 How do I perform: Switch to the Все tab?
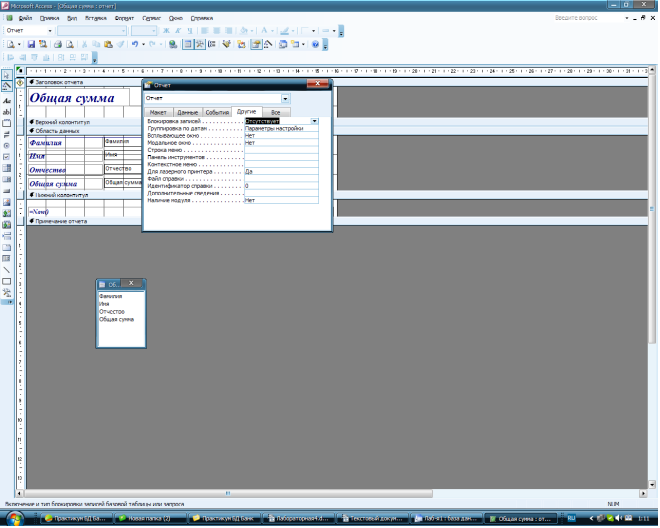276,112
